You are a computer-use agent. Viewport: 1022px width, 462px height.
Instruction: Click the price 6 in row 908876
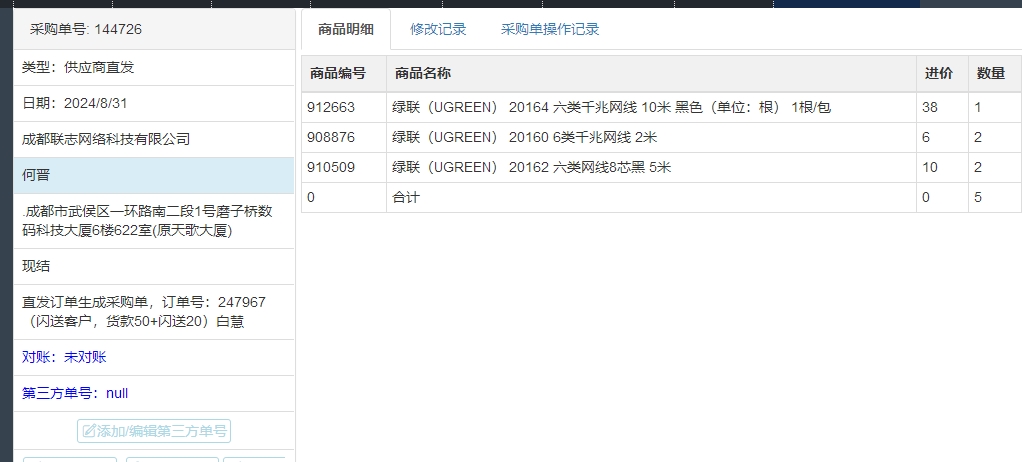pyautogui.click(x=942, y=137)
